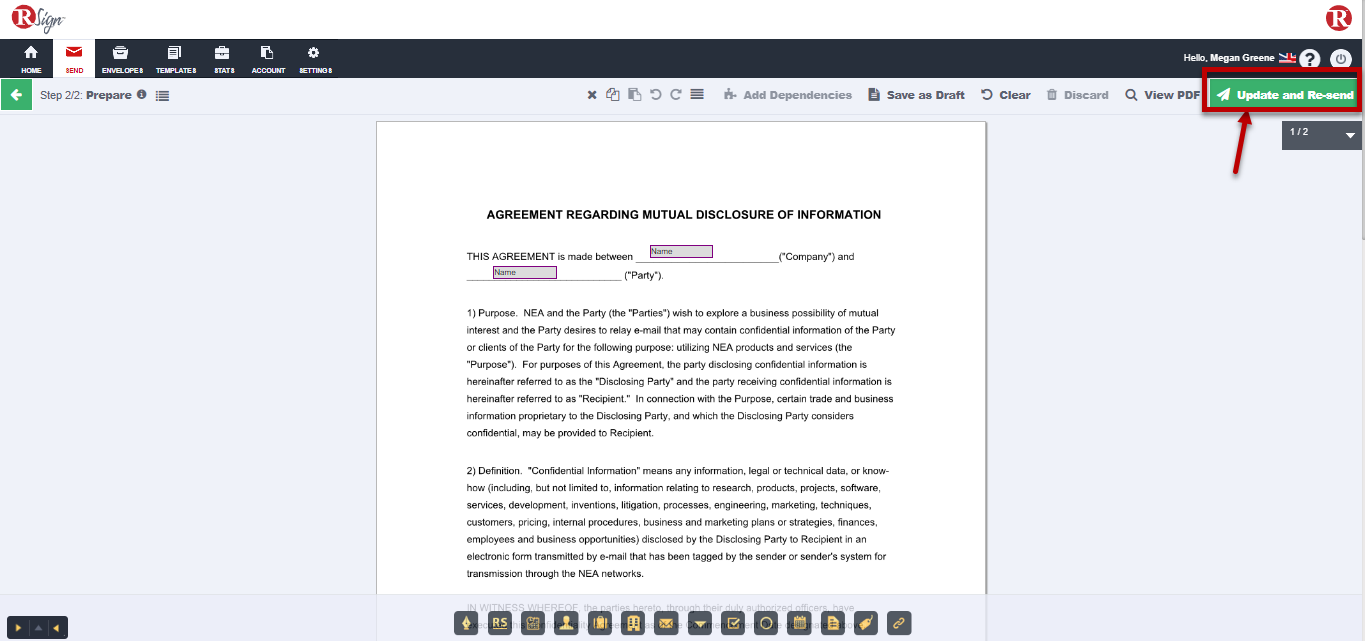Open the list icon beside Step 2/2

(x=163, y=96)
